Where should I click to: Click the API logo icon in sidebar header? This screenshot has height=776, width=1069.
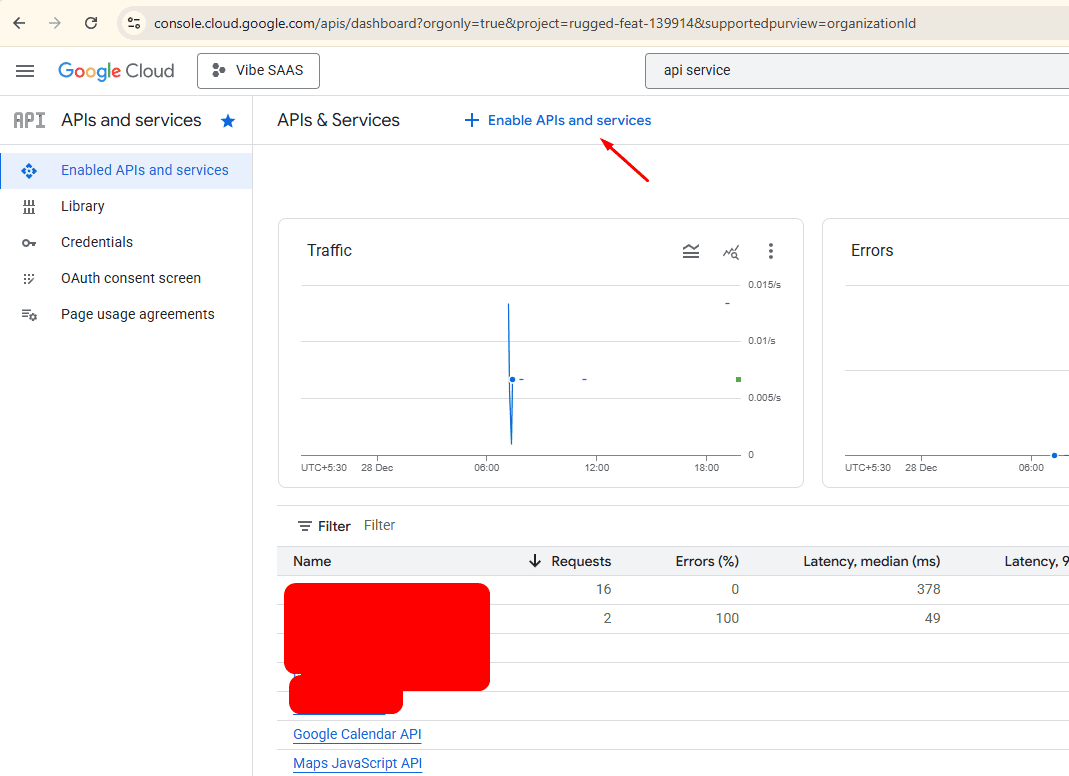[x=29, y=121]
